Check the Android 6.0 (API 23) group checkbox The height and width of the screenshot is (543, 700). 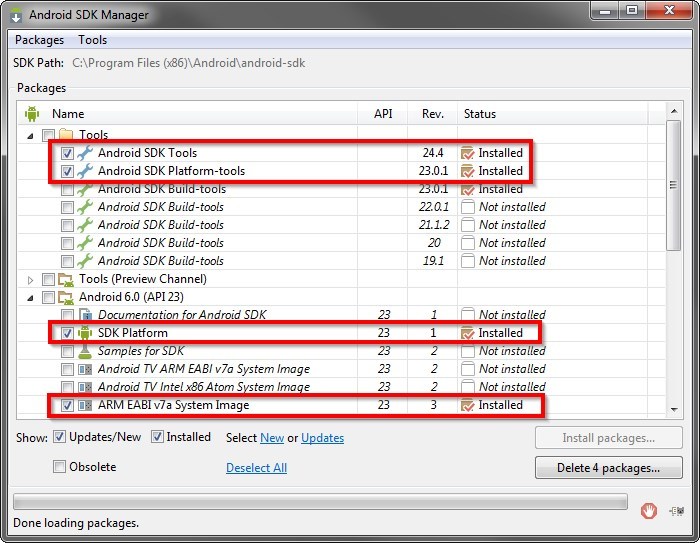[48, 297]
